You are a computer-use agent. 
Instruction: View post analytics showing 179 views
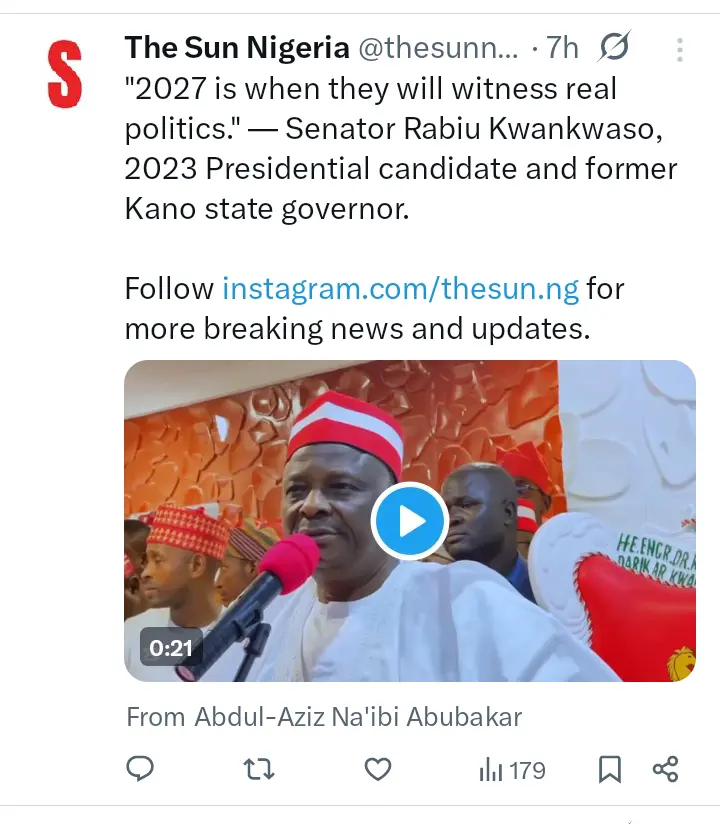pyautogui.click(x=512, y=769)
